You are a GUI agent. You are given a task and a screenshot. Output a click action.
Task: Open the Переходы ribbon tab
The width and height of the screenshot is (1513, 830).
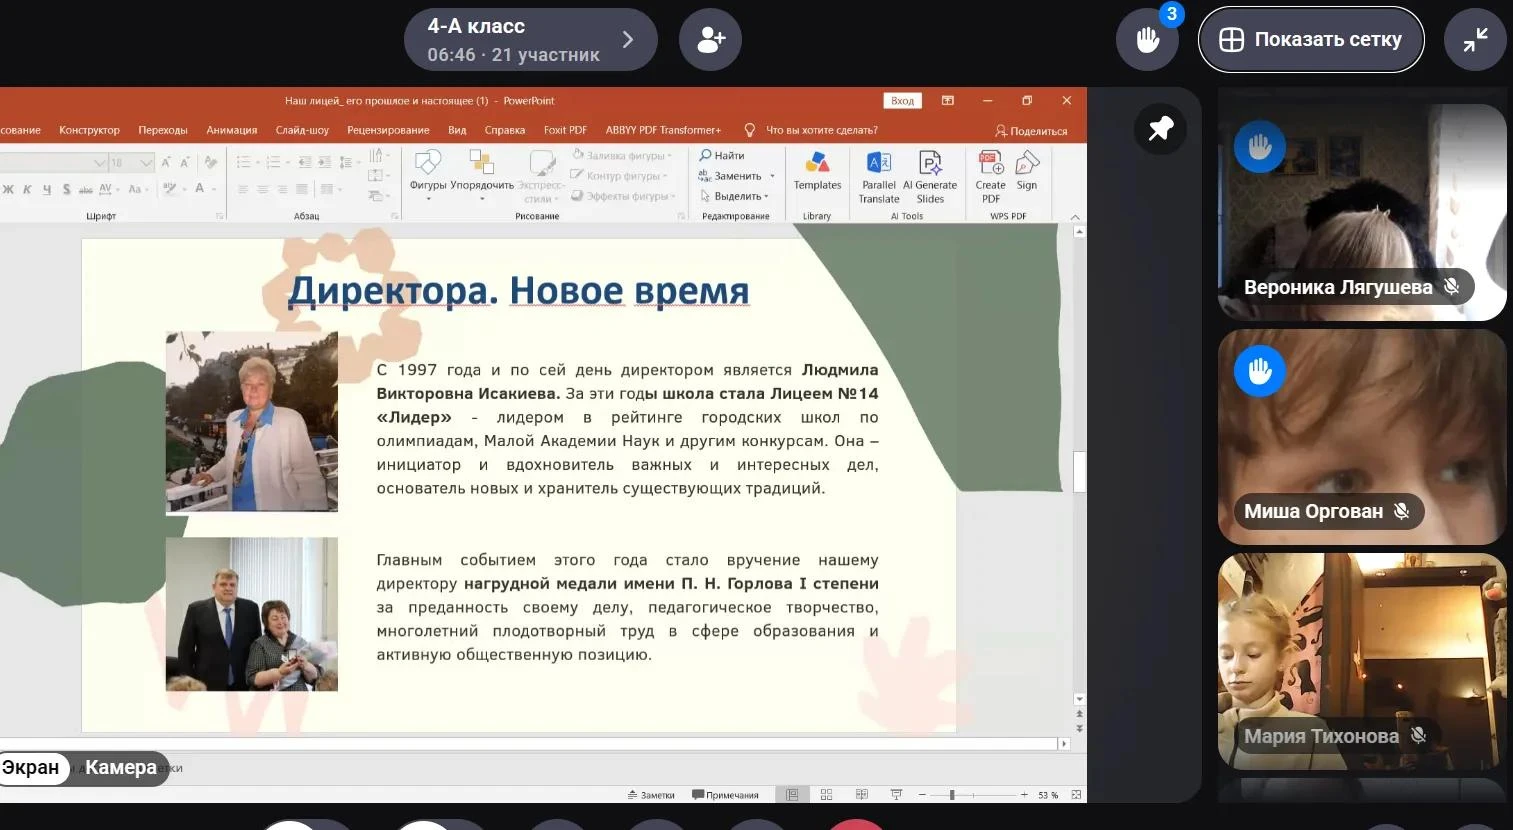coord(163,130)
